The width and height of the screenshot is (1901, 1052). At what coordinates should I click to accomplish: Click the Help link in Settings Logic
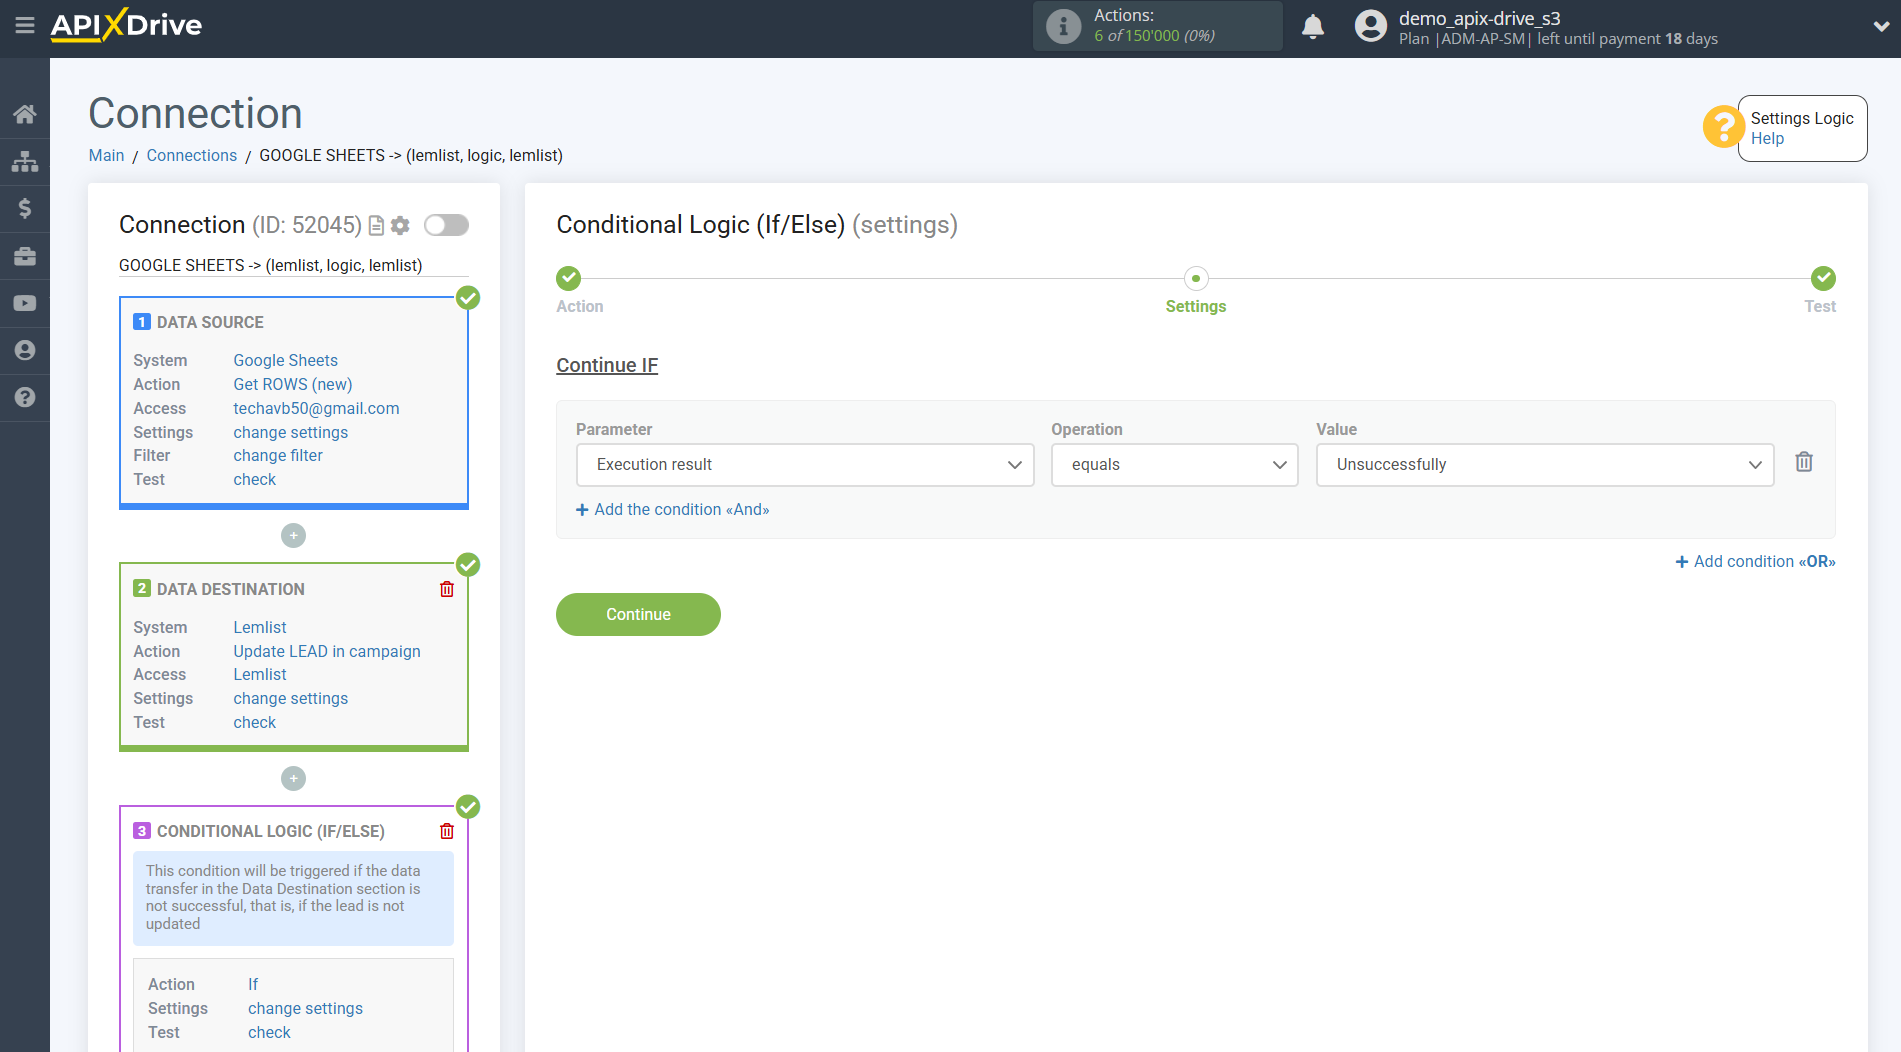[1767, 139]
